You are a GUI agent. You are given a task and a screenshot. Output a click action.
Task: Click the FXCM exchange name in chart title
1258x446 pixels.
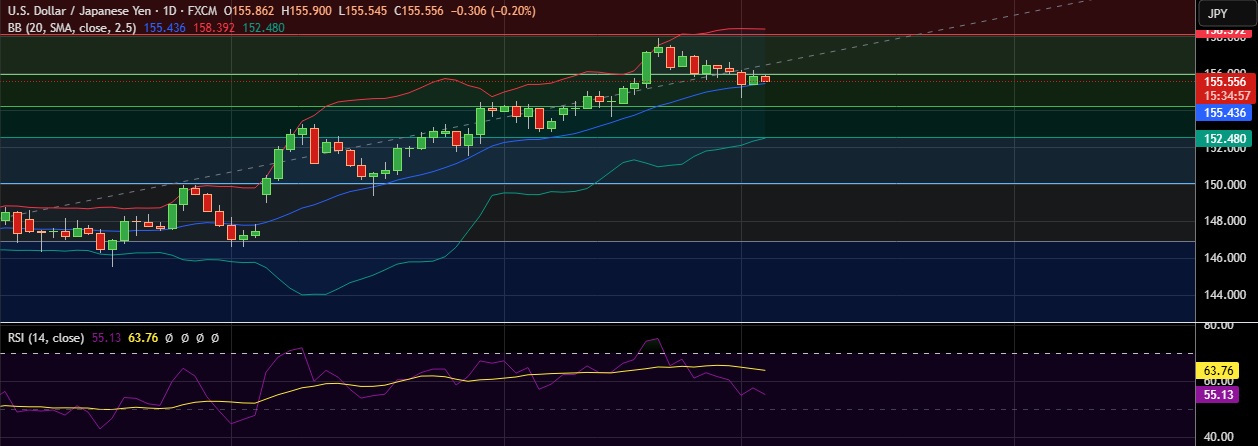[x=203, y=10]
